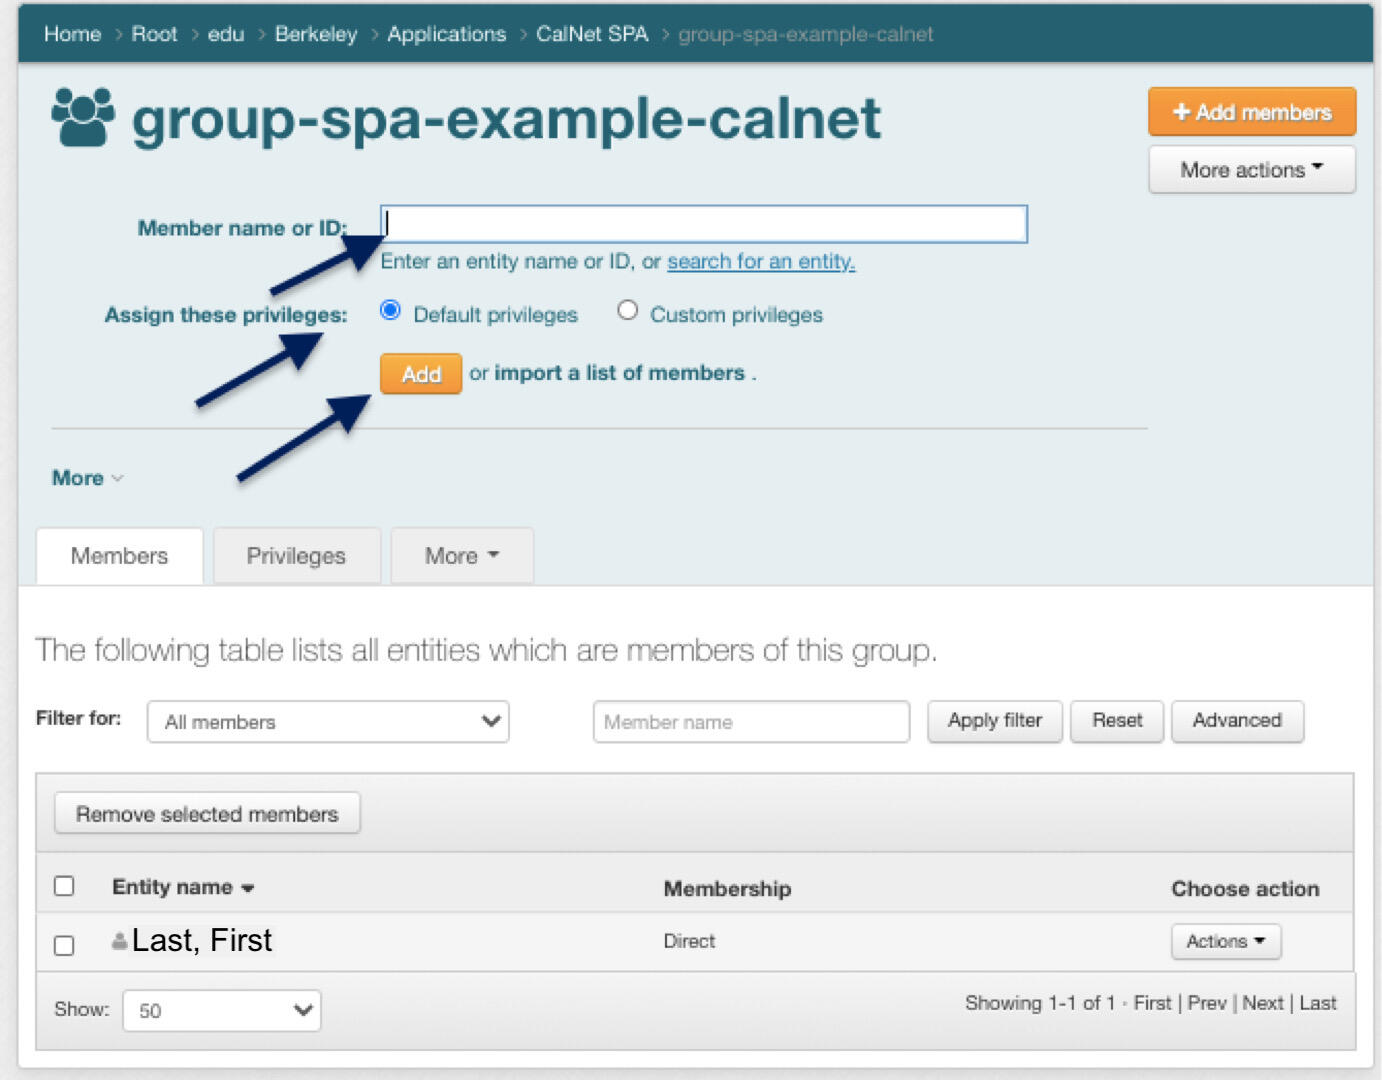Viewport: 1382px width, 1080px height.
Task: Open the More actions dropdown
Action: pos(1251,169)
